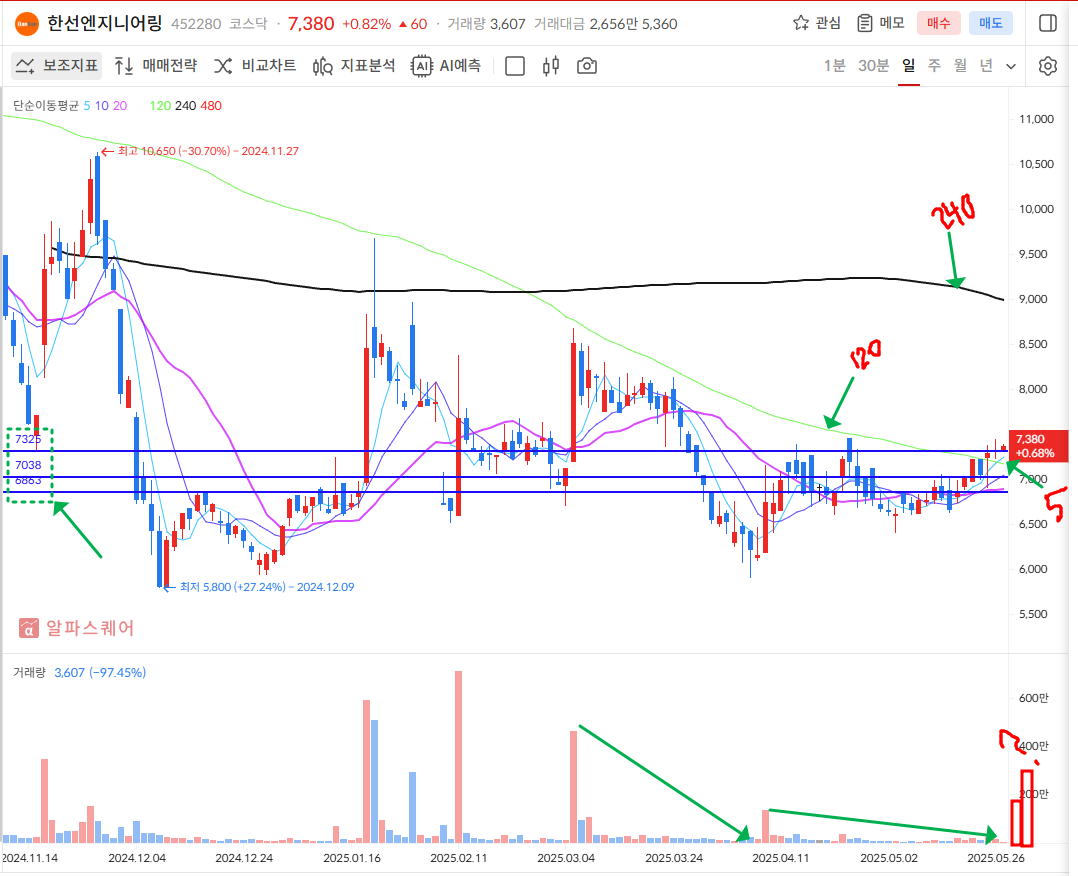Select the 1분 one-minute interval

click(x=834, y=66)
